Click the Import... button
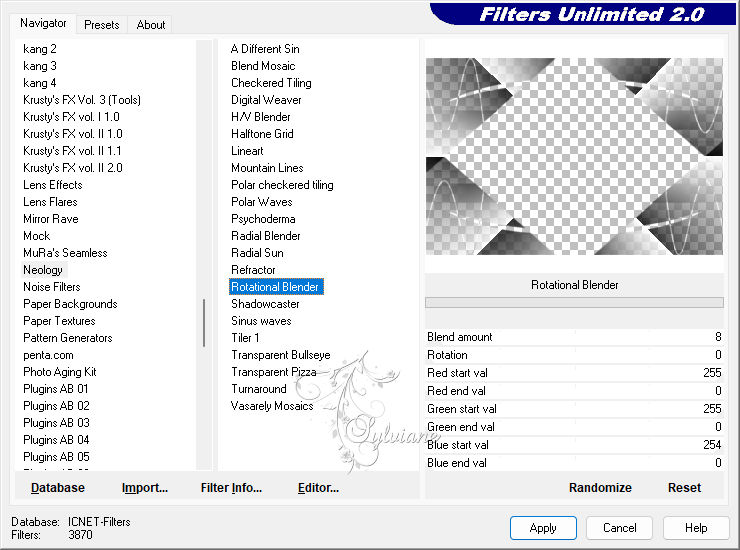 tap(144, 488)
